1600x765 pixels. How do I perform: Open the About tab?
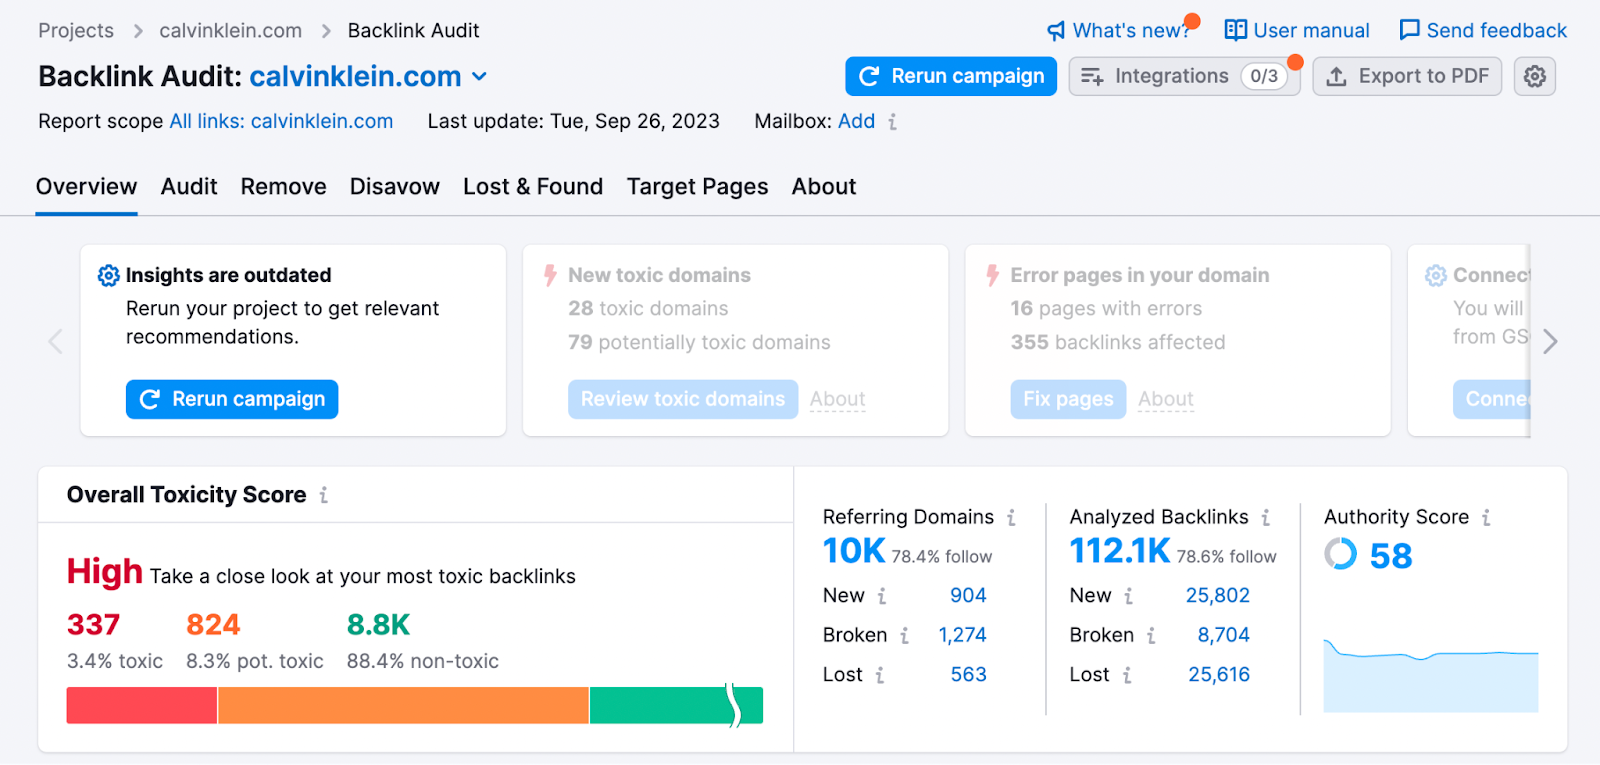pos(824,187)
